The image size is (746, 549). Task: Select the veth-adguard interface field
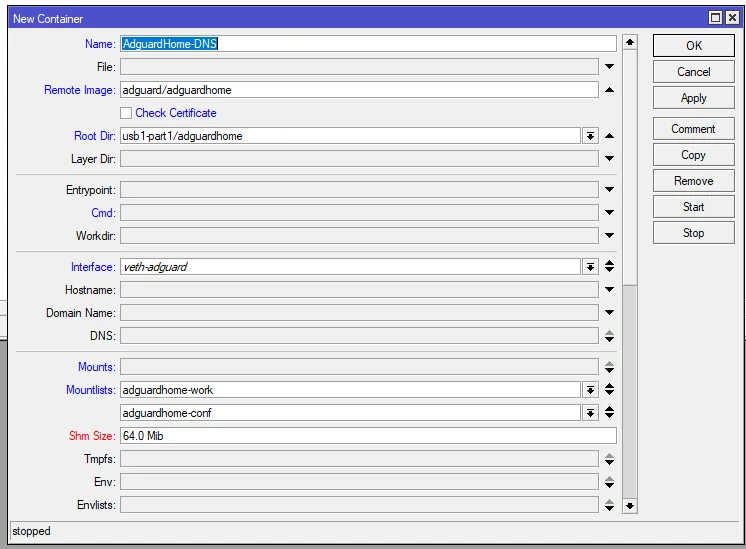click(350, 267)
